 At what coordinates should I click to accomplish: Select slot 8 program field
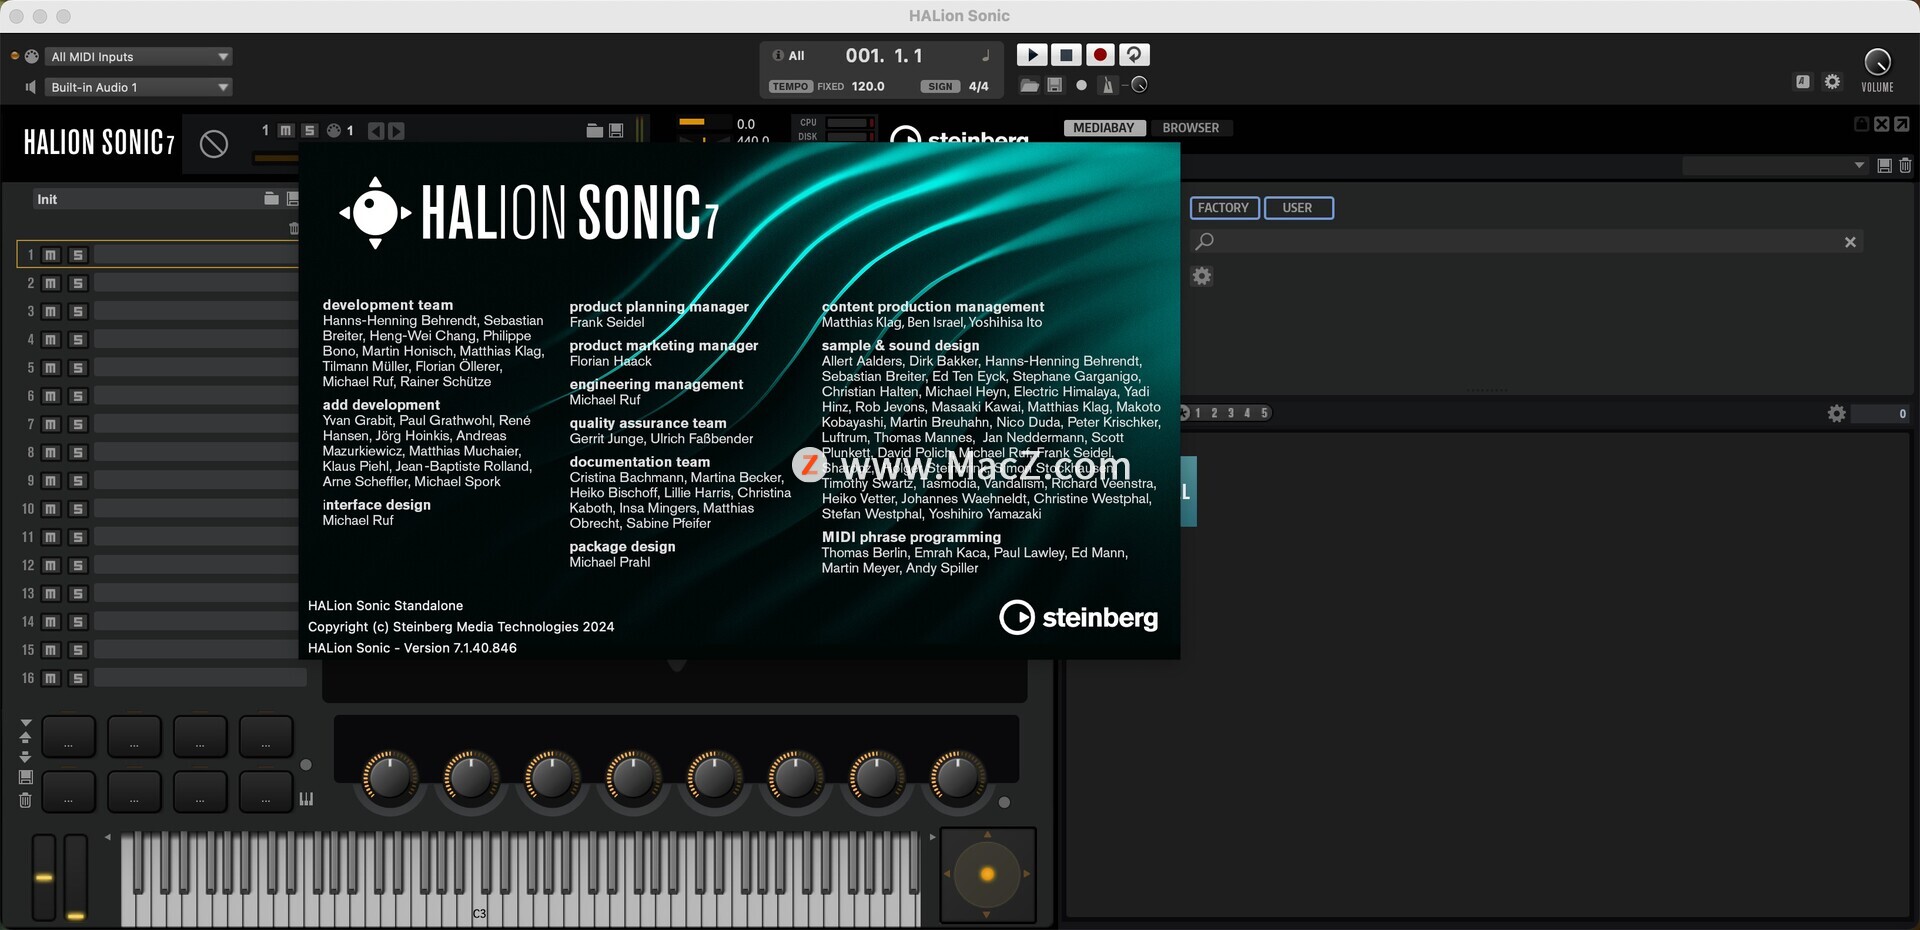point(196,453)
